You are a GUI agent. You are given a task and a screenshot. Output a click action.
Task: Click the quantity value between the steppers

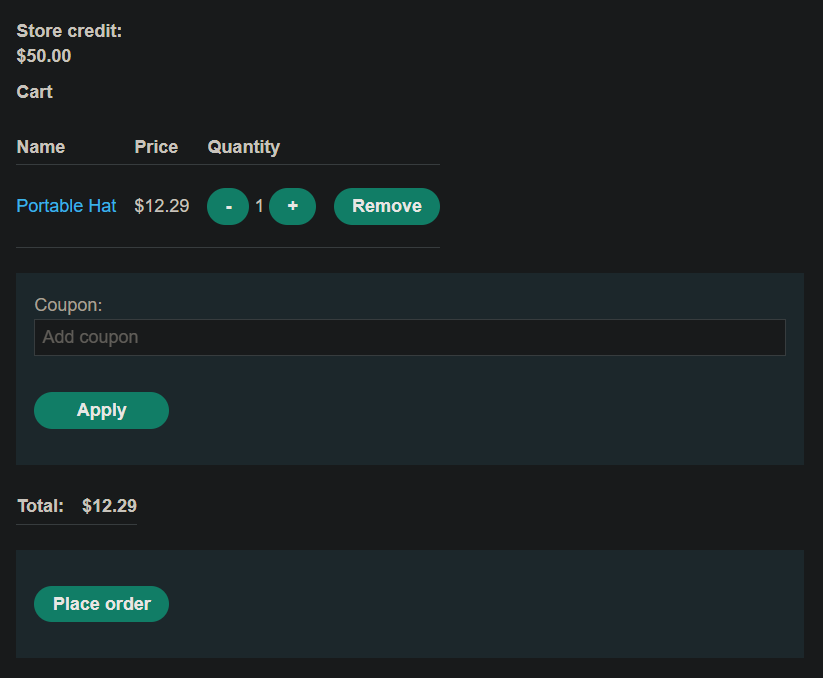click(x=259, y=206)
